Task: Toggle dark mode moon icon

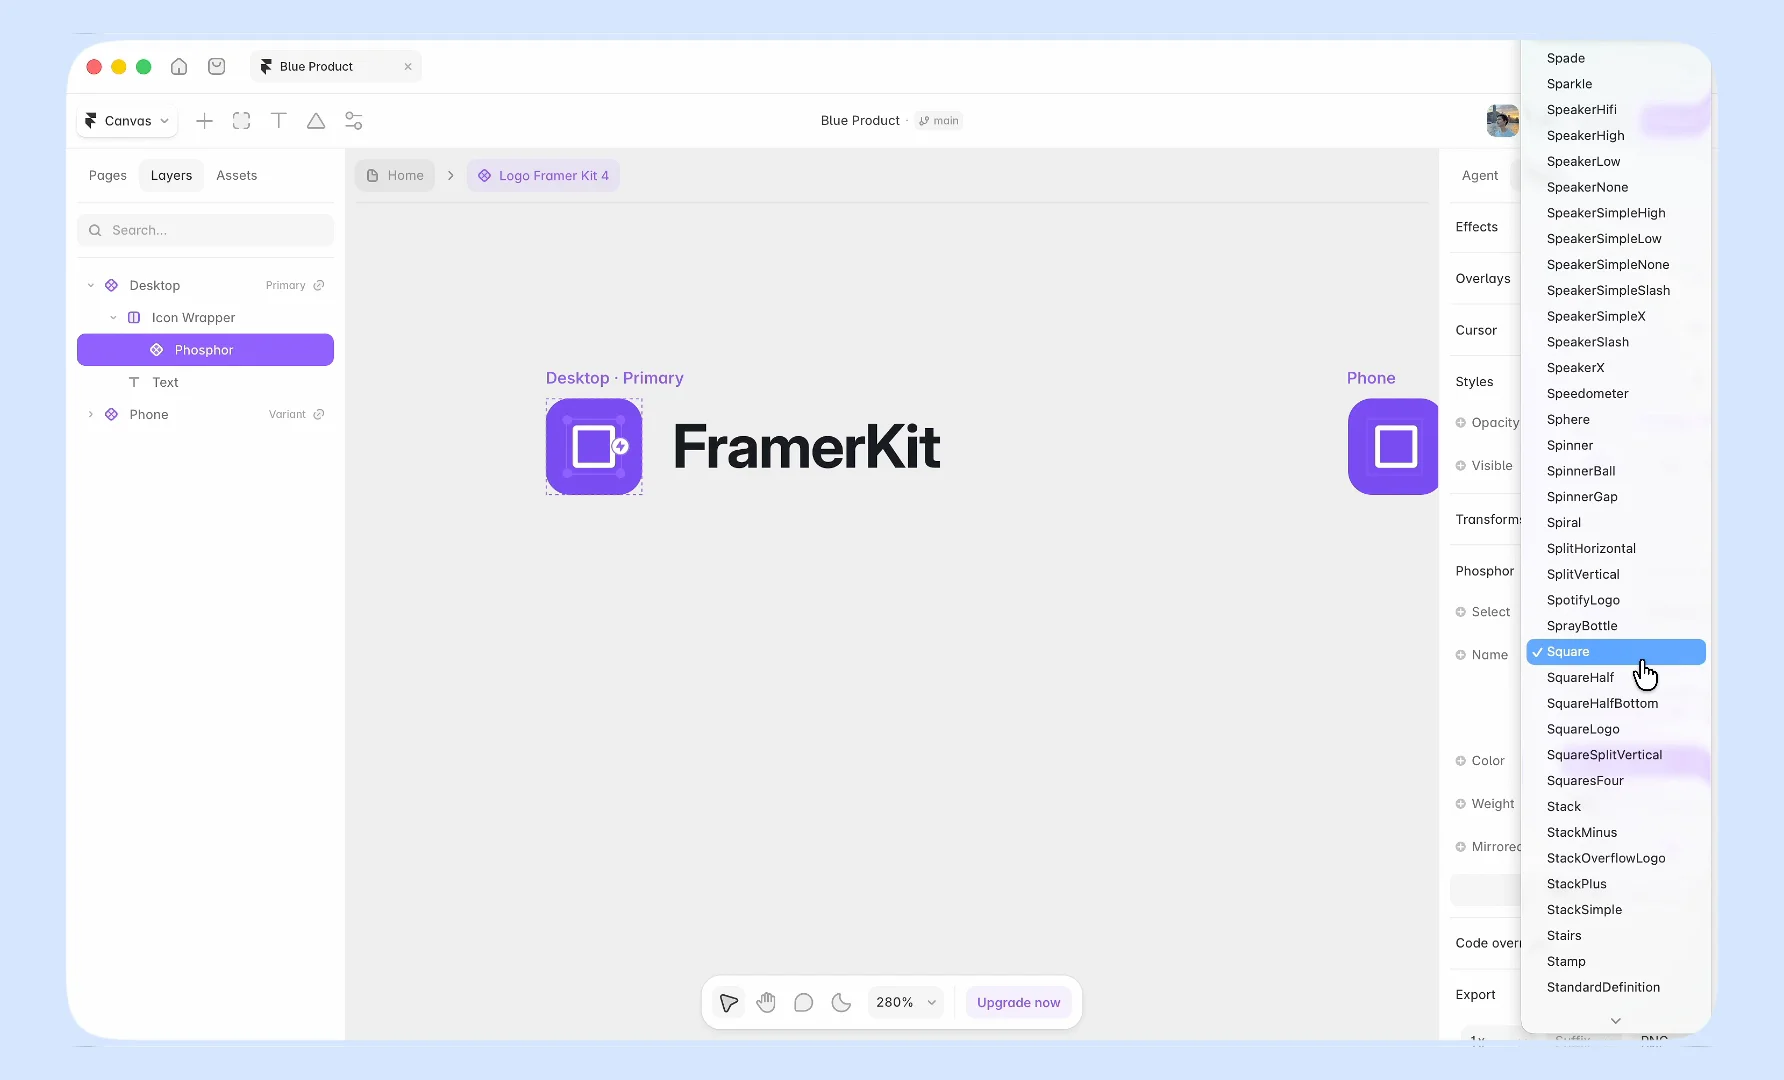Action: [x=841, y=1002]
